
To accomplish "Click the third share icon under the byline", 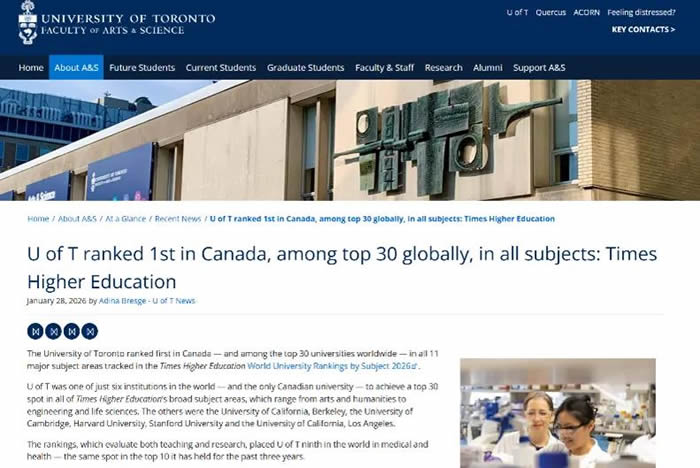I will [72, 331].
